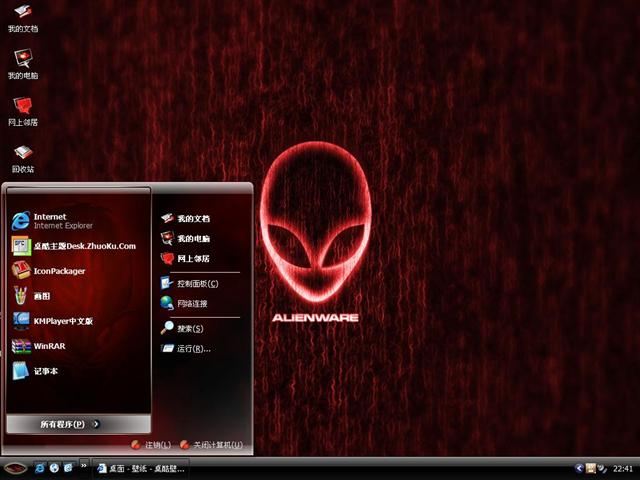Viewport: 640px width, 480px height.
Task: Open 我的文档 in start menu right pane
Action: click(202, 218)
